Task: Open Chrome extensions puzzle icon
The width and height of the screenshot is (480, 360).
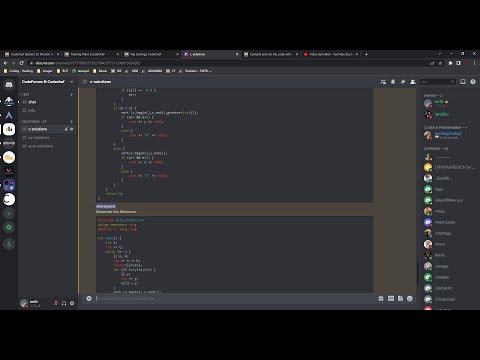Action: click(450, 63)
